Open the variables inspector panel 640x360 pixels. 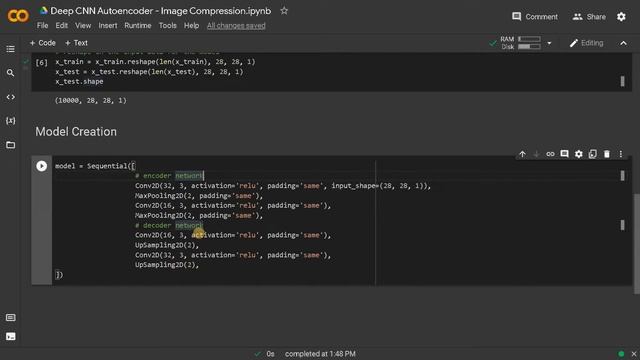[11, 121]
